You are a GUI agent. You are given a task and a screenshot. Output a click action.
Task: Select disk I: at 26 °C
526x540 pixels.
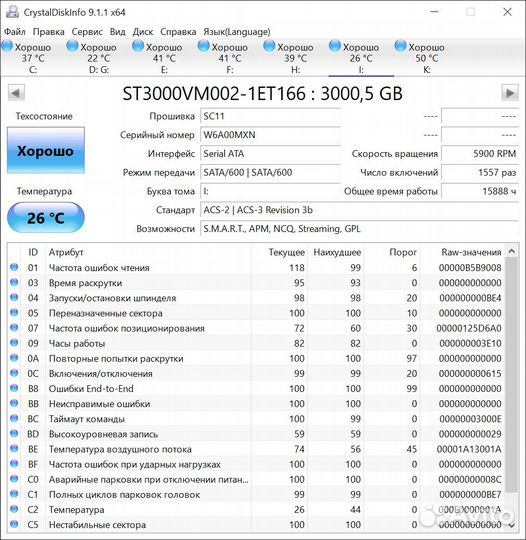(x=361, y=58)
